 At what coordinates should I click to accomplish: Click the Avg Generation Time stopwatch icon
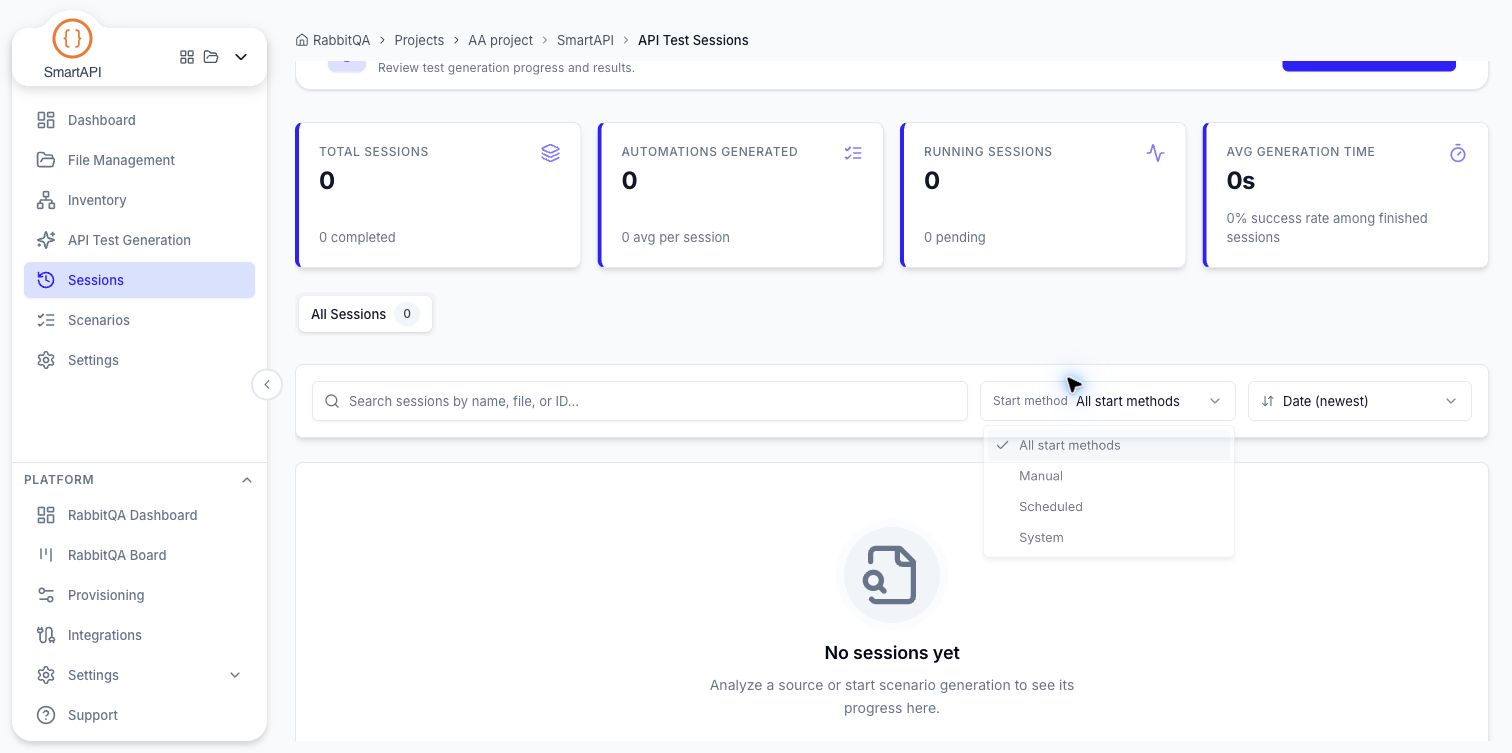click(1458, 153)
